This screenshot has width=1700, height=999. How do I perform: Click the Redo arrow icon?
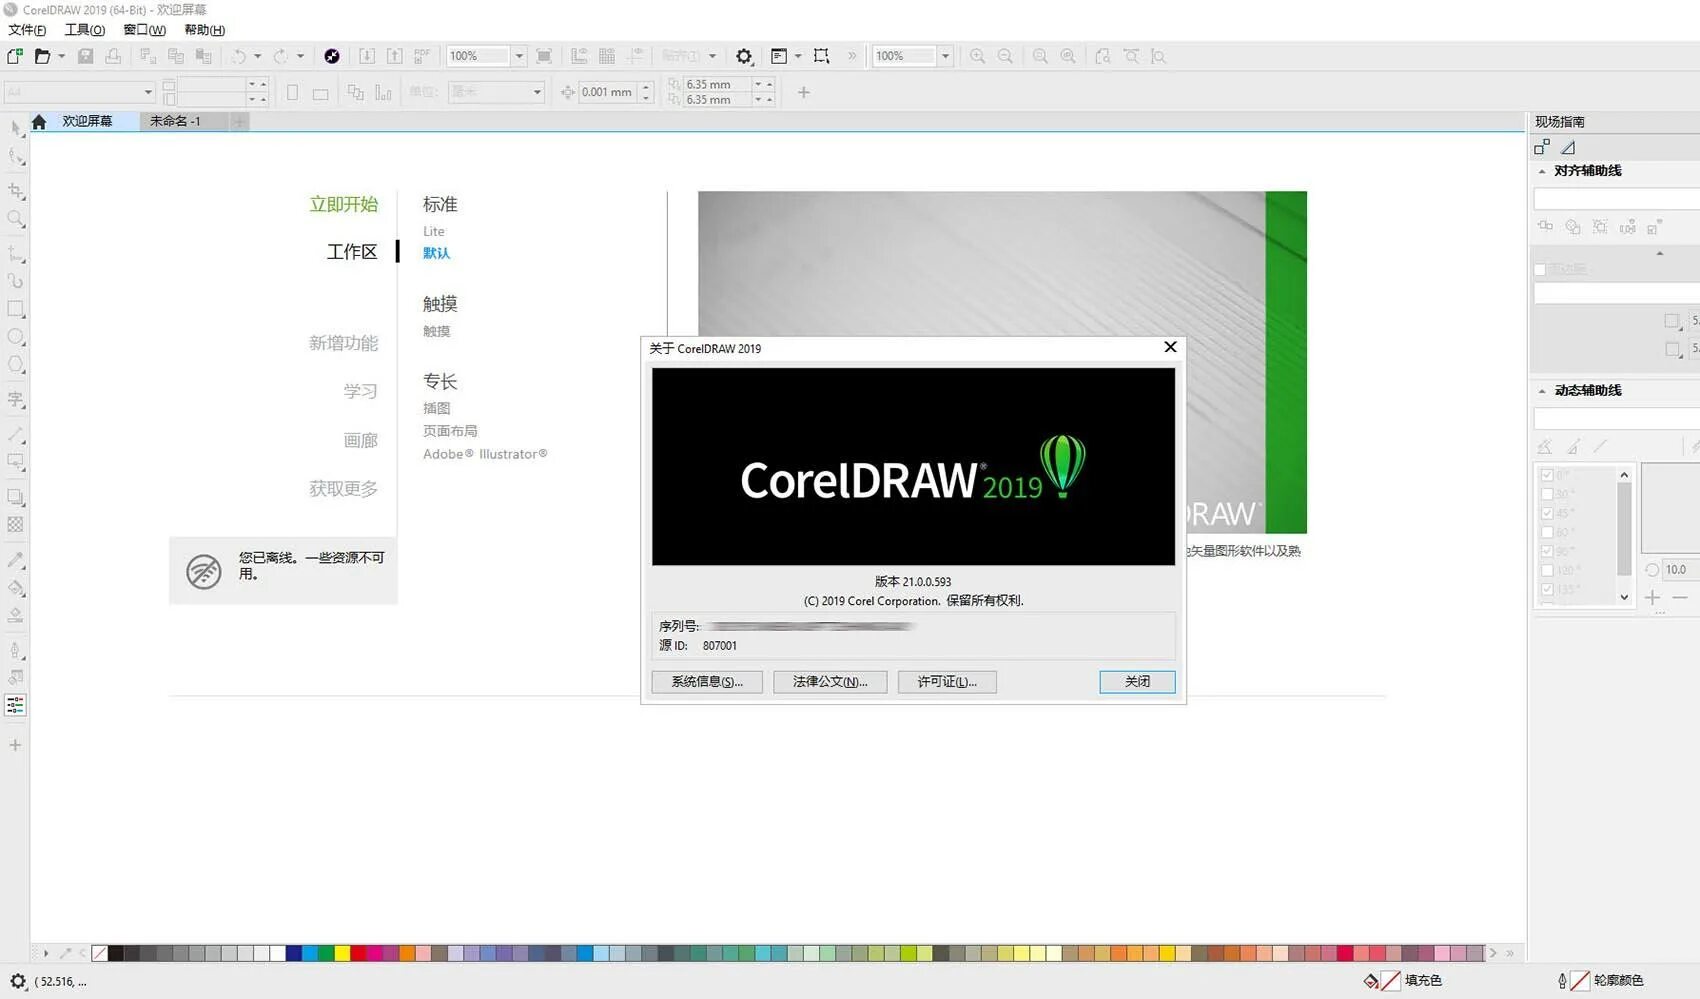281,56
